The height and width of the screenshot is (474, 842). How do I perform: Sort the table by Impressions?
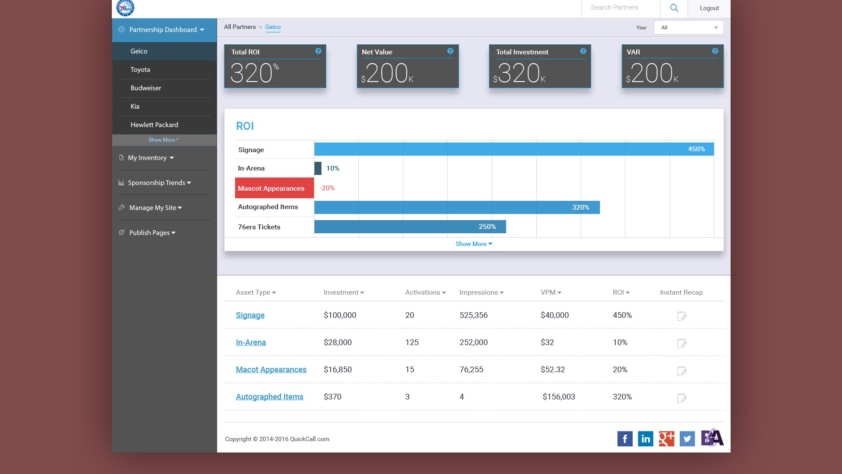tap(481, 293)
